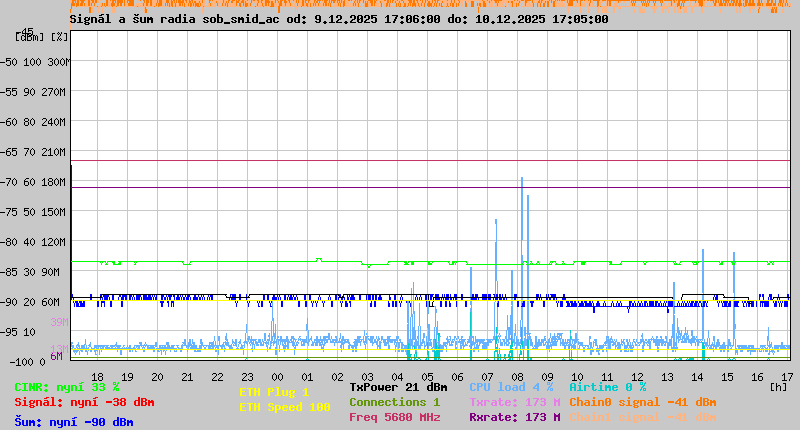The height and width of the screenshot is (430, 800).
Task: Click the y-axis row "-50 100 300M"
Action: (35, 62)
